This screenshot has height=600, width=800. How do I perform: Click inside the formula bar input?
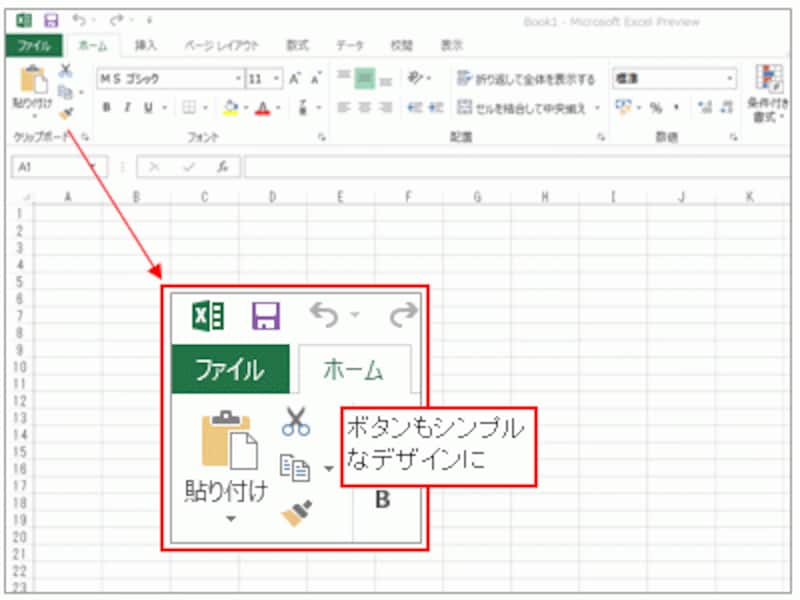(x=517, y=167)
